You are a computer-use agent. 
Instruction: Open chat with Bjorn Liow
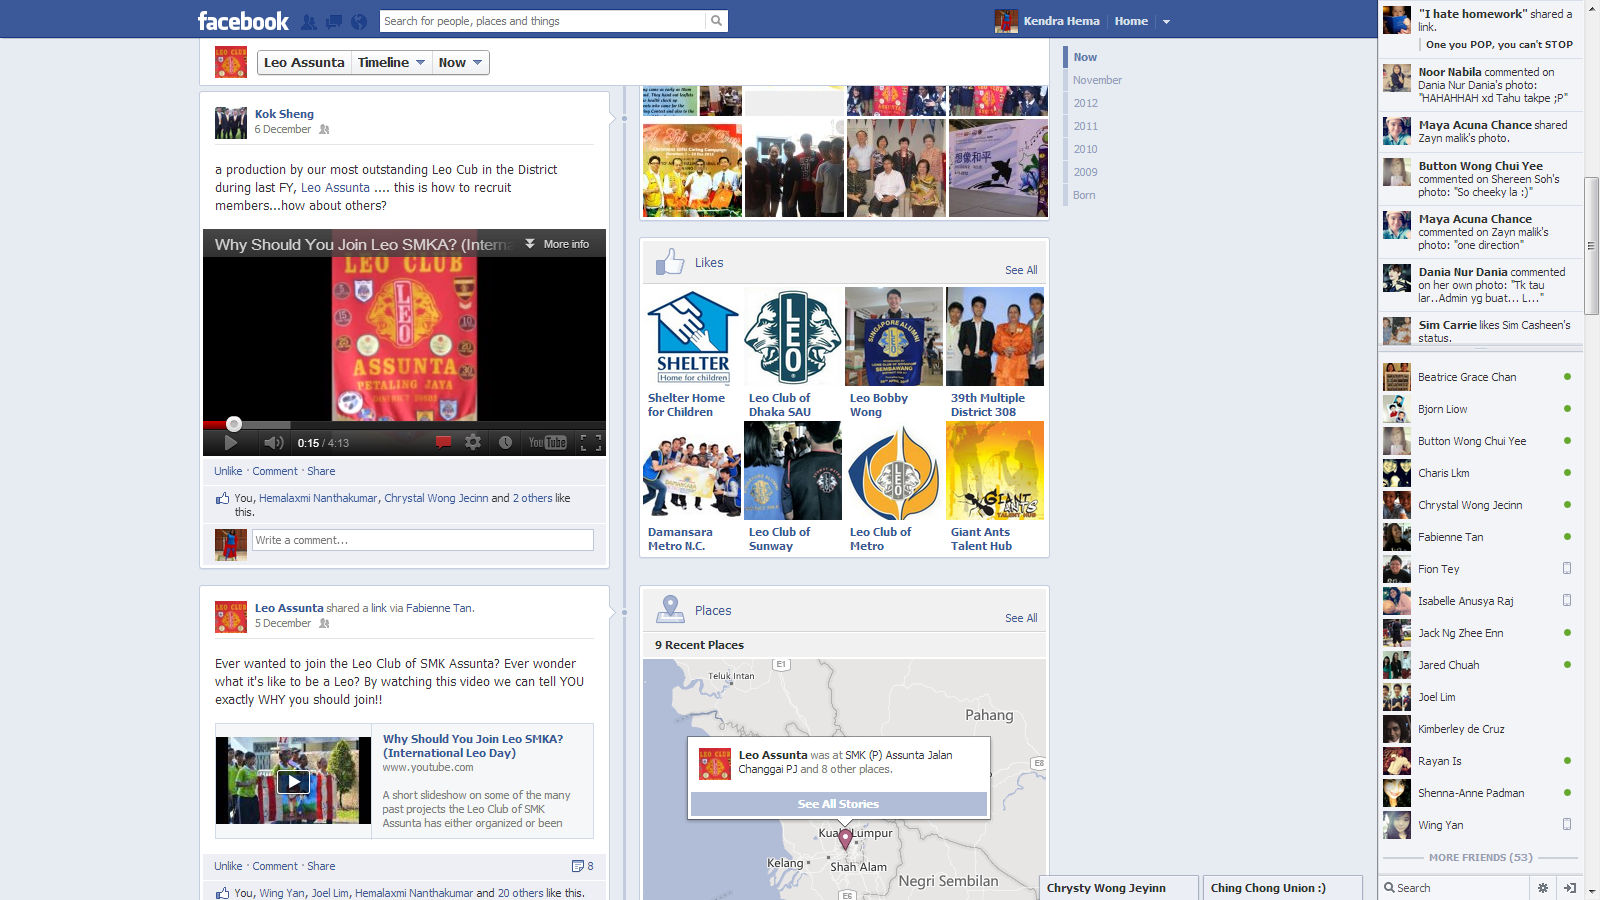(1479, 409)
